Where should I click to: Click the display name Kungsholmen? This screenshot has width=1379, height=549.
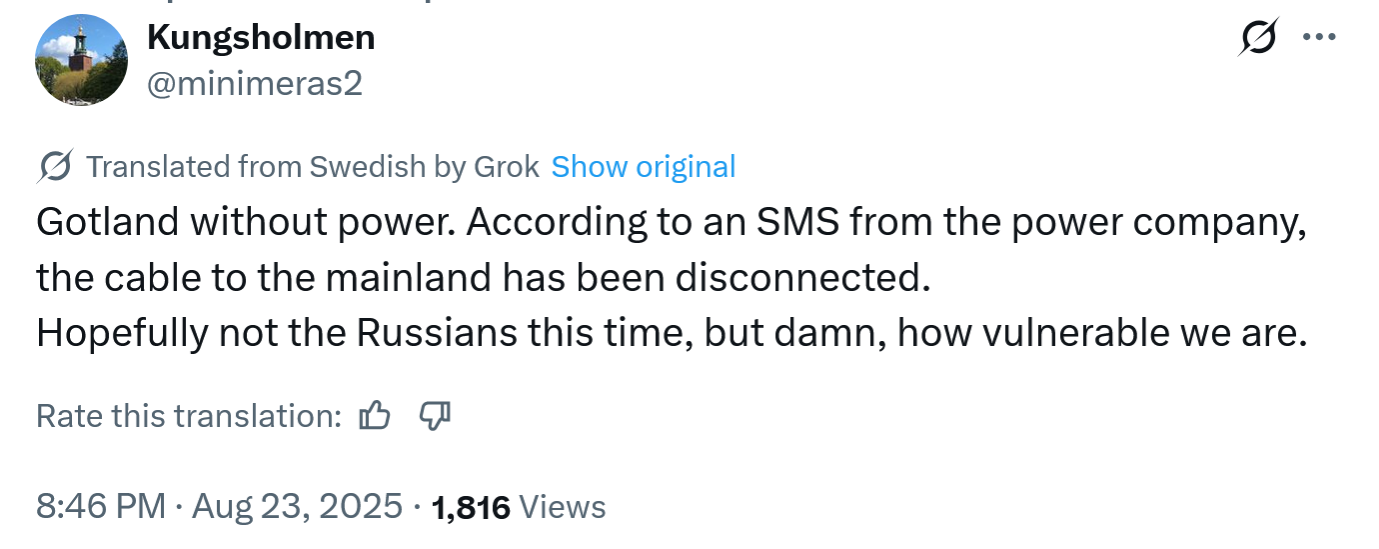click(261, 38)
